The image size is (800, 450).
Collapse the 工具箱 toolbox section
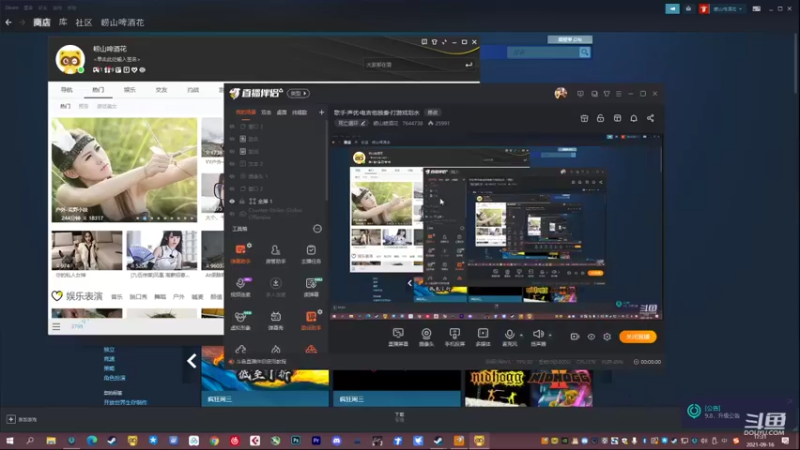tap(317, 229)
